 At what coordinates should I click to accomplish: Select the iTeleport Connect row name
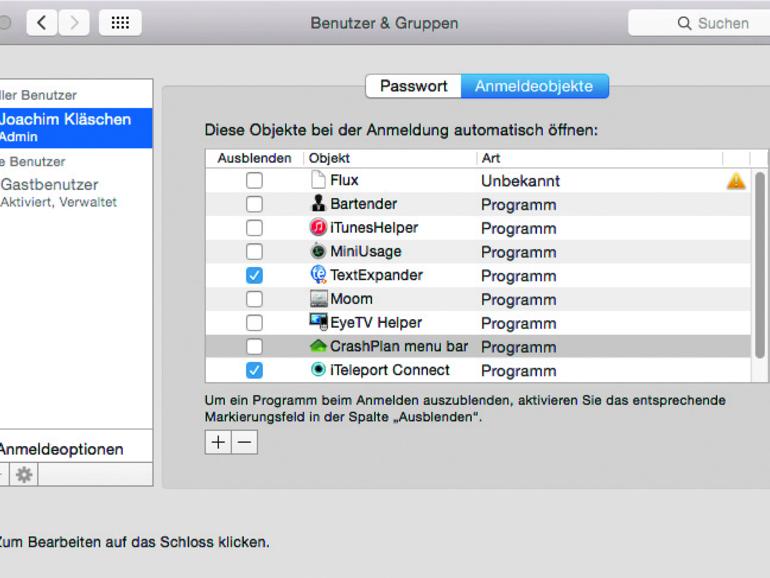coord(390,370)
